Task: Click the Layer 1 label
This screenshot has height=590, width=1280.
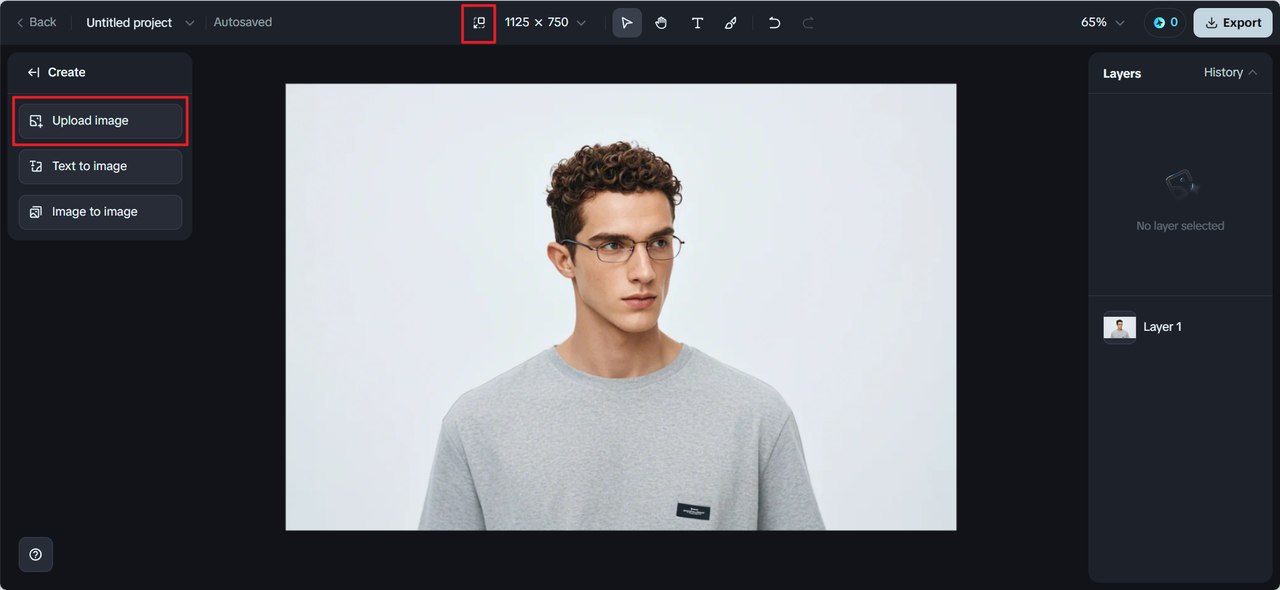Action: (1162, 327)
